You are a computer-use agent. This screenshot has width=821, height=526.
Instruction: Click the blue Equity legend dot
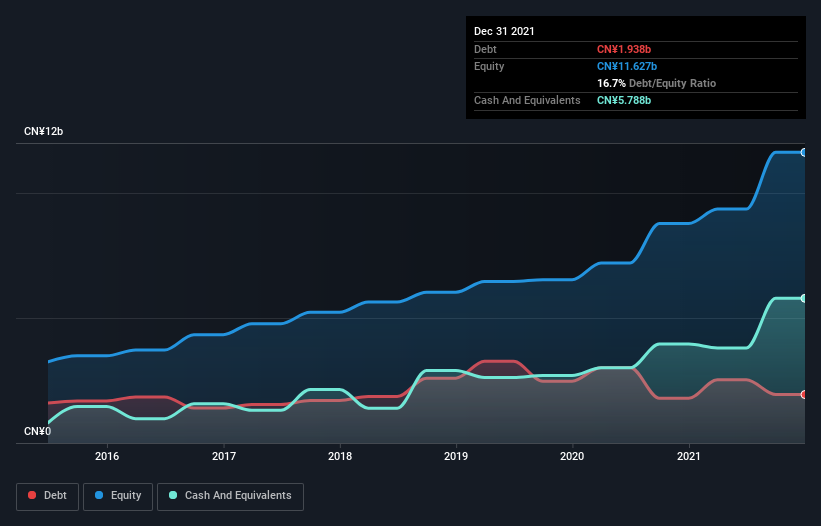99,495
